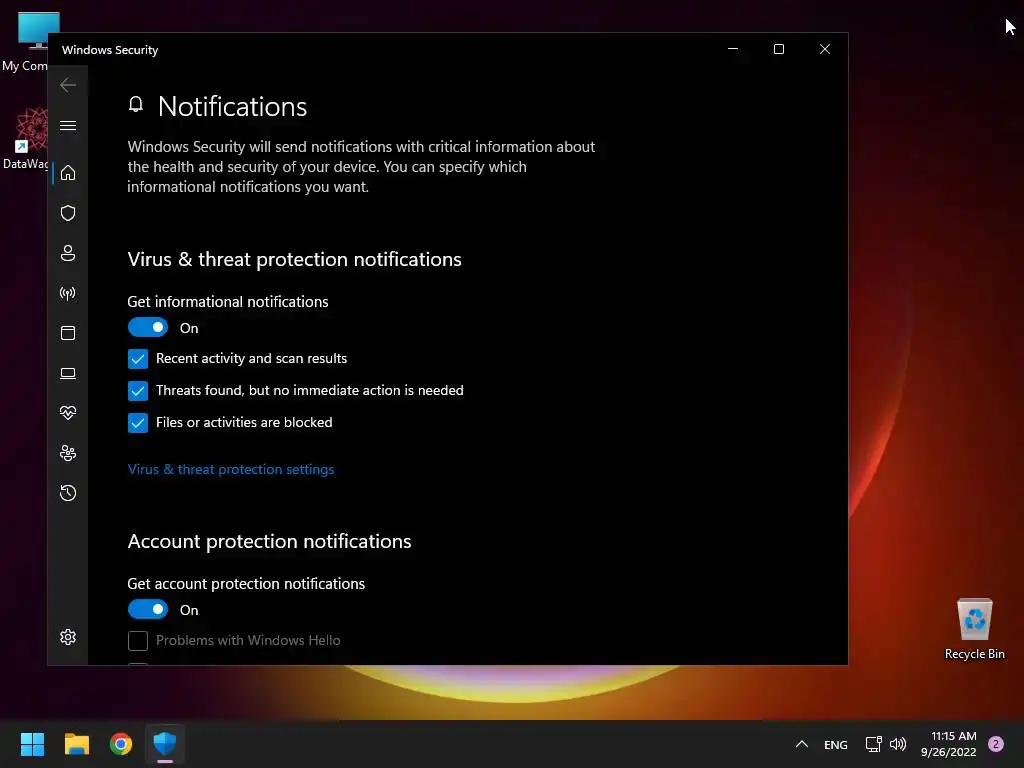Click Virus & threat protection notifications heading
Screen dimensions: 1024x768
295,259
